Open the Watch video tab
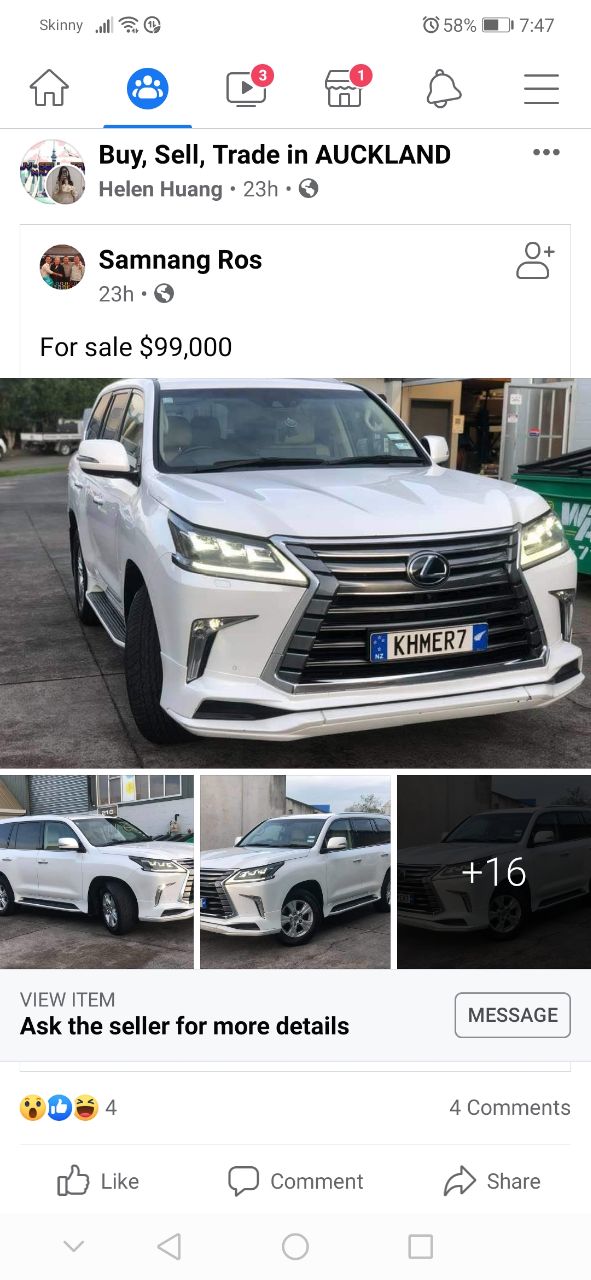Image resolution: width=591 pixels, height=1280 pixels. coord(247,87)
